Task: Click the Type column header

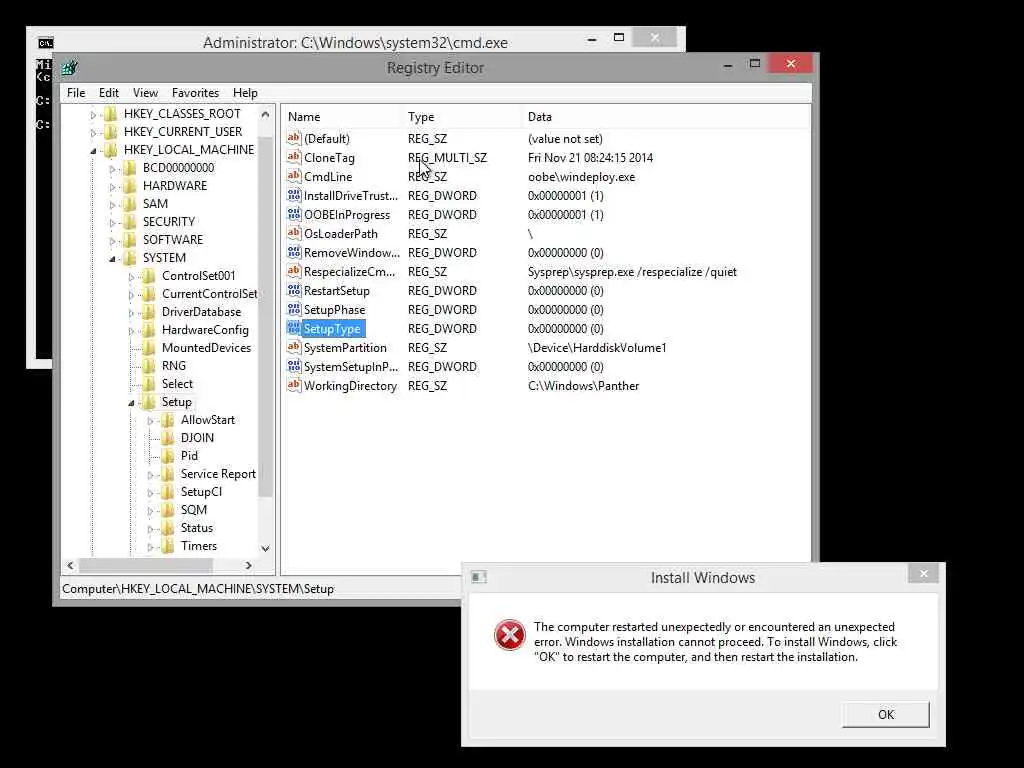Action: point(462,117)
